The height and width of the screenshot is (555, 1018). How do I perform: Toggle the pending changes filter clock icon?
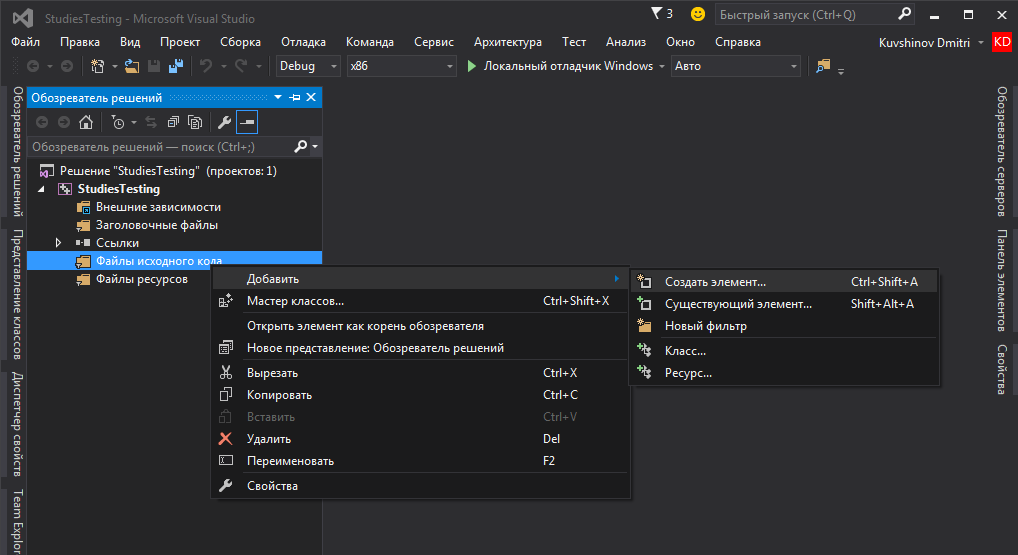coord(117,122)
